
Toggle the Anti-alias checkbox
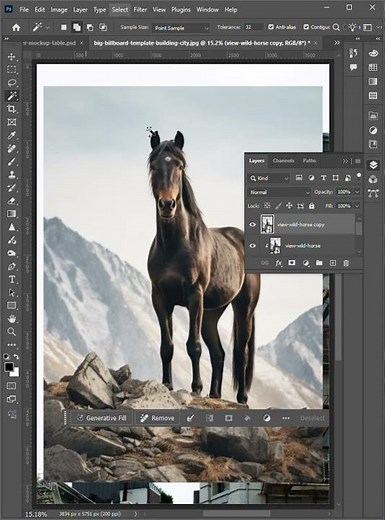271,27
